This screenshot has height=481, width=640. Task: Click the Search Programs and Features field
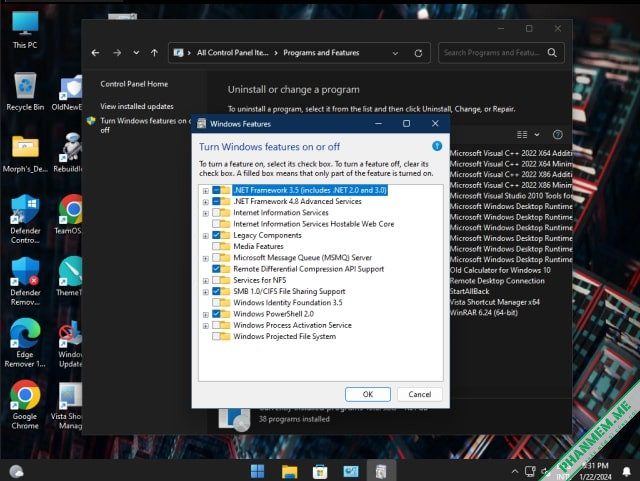point(492,53)
